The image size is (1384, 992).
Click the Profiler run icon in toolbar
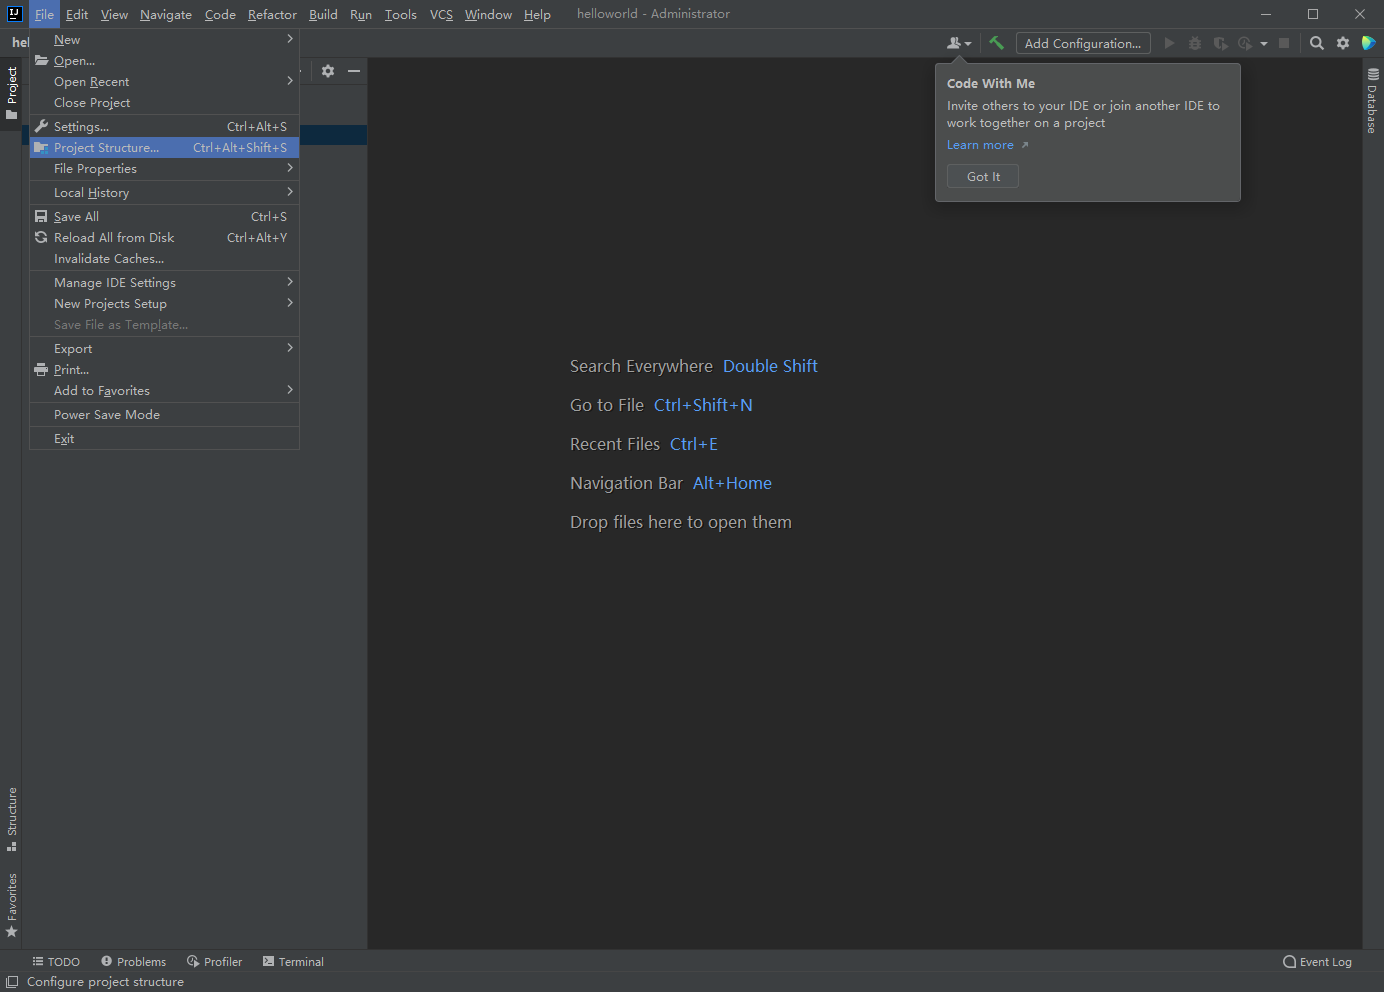click(x=1245, y=43)
